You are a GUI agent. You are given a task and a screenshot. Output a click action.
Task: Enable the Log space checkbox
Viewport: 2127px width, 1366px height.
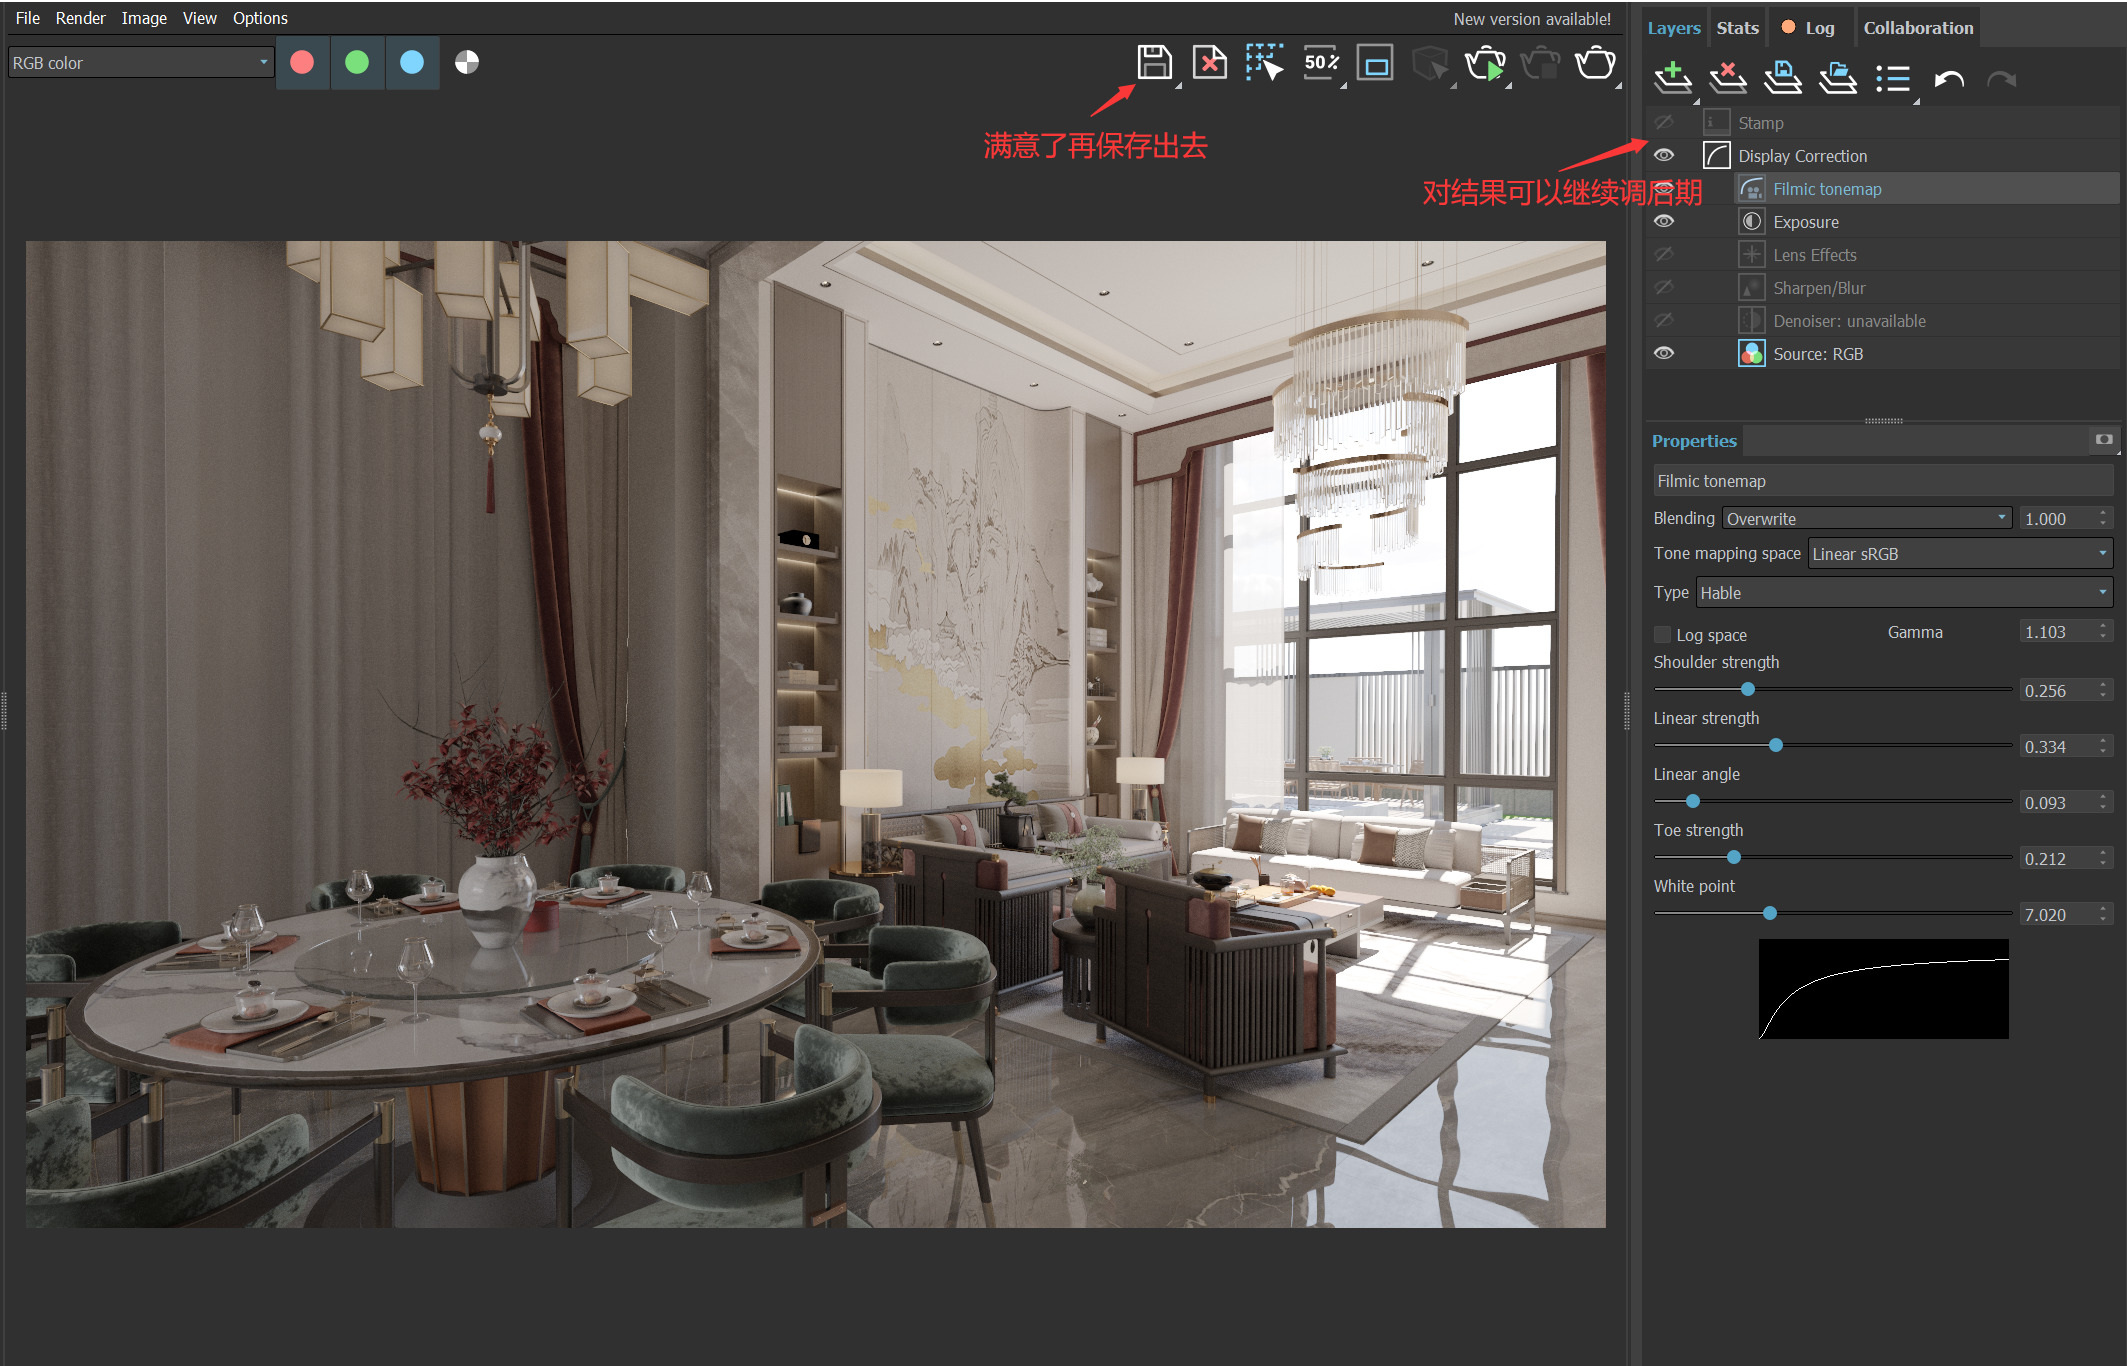point(1663,634)
